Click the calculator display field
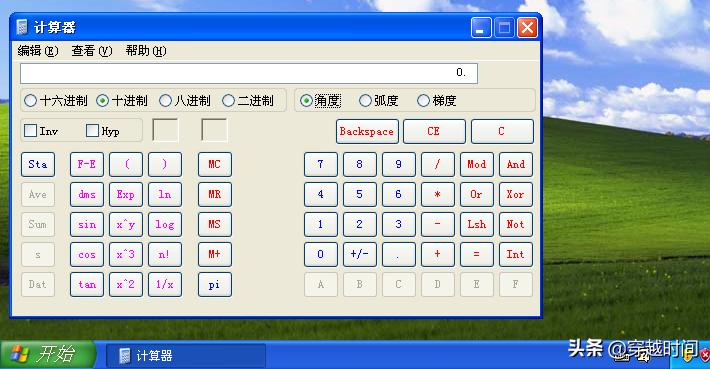 (249, 73)
